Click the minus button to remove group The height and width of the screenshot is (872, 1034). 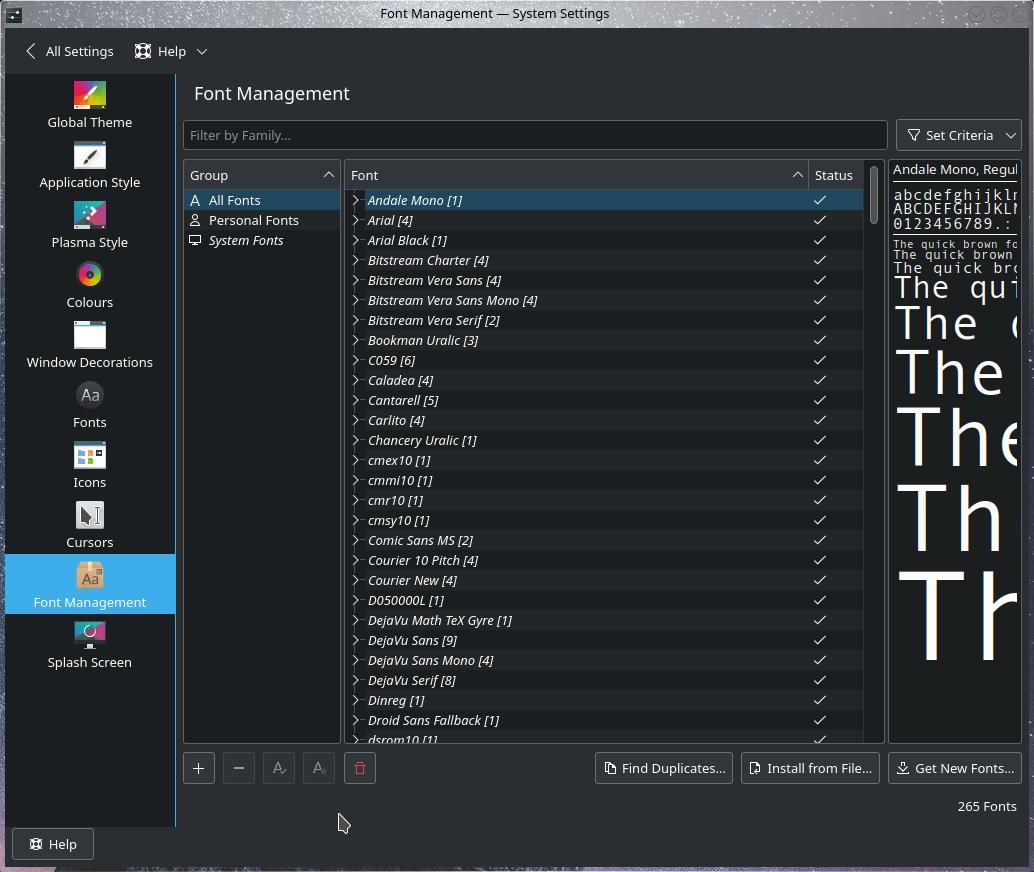coord(239,768)
